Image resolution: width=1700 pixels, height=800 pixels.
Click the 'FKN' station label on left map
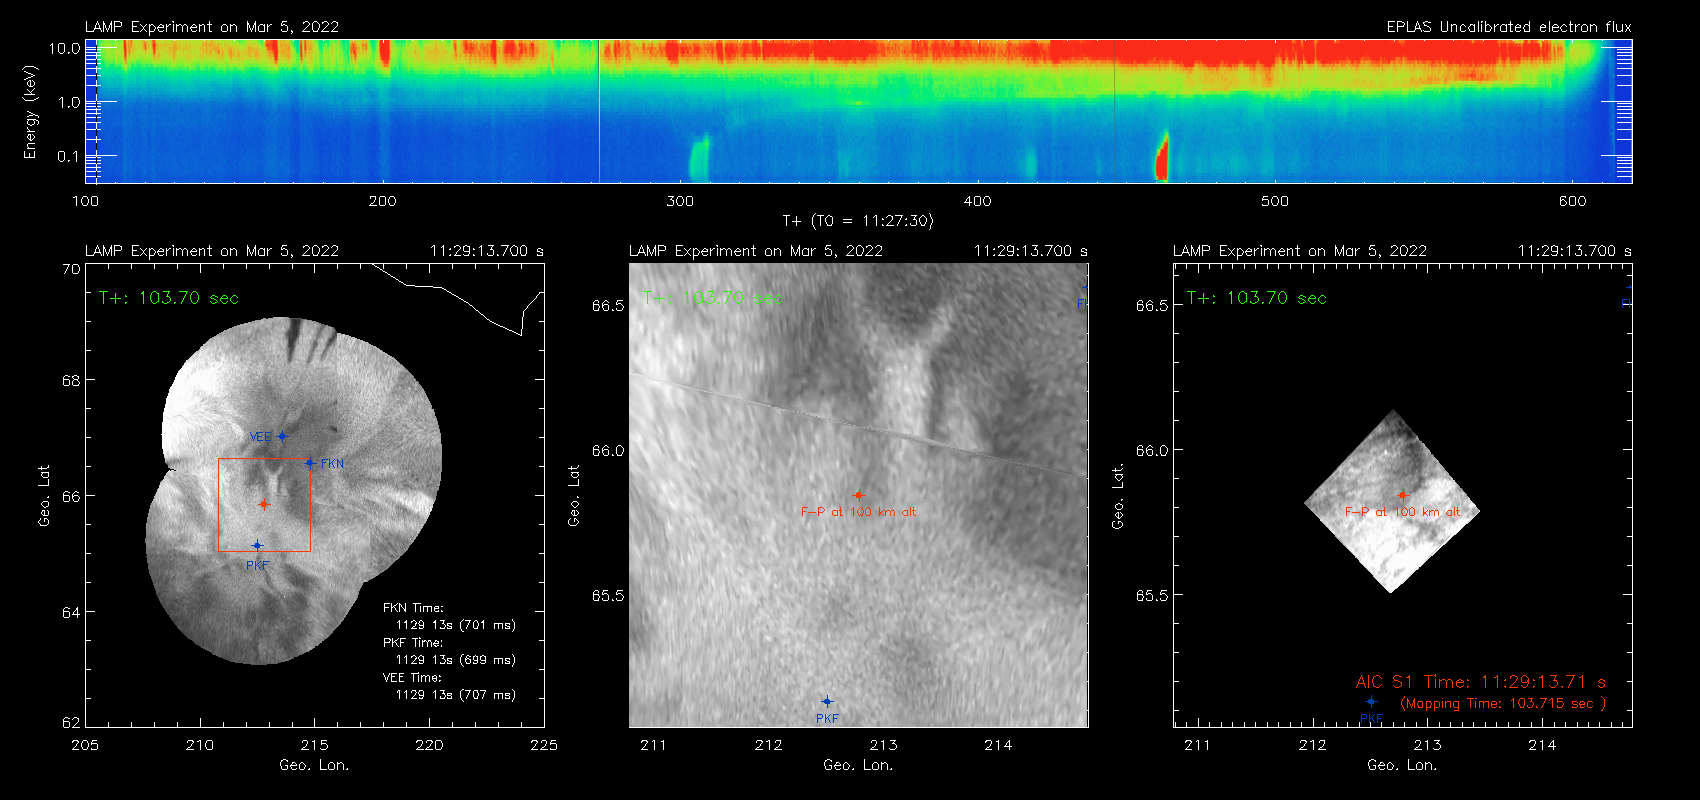click(x=332, y=464)
